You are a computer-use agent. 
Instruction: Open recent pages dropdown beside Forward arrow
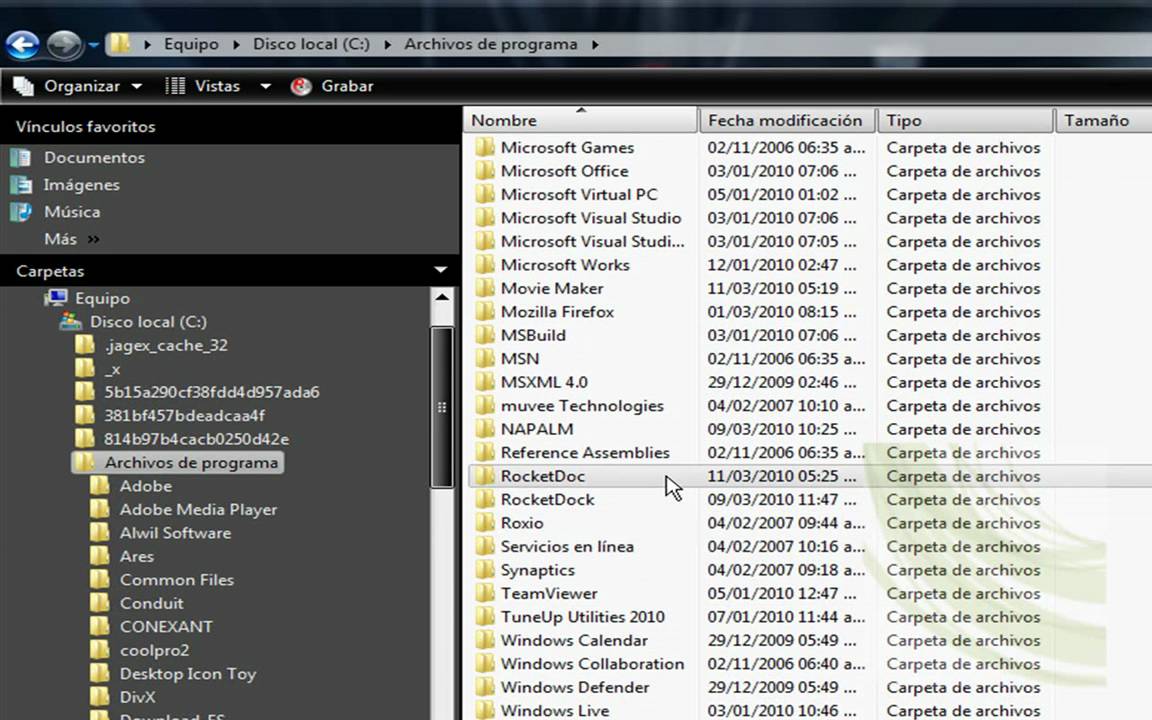coord(93,45)
